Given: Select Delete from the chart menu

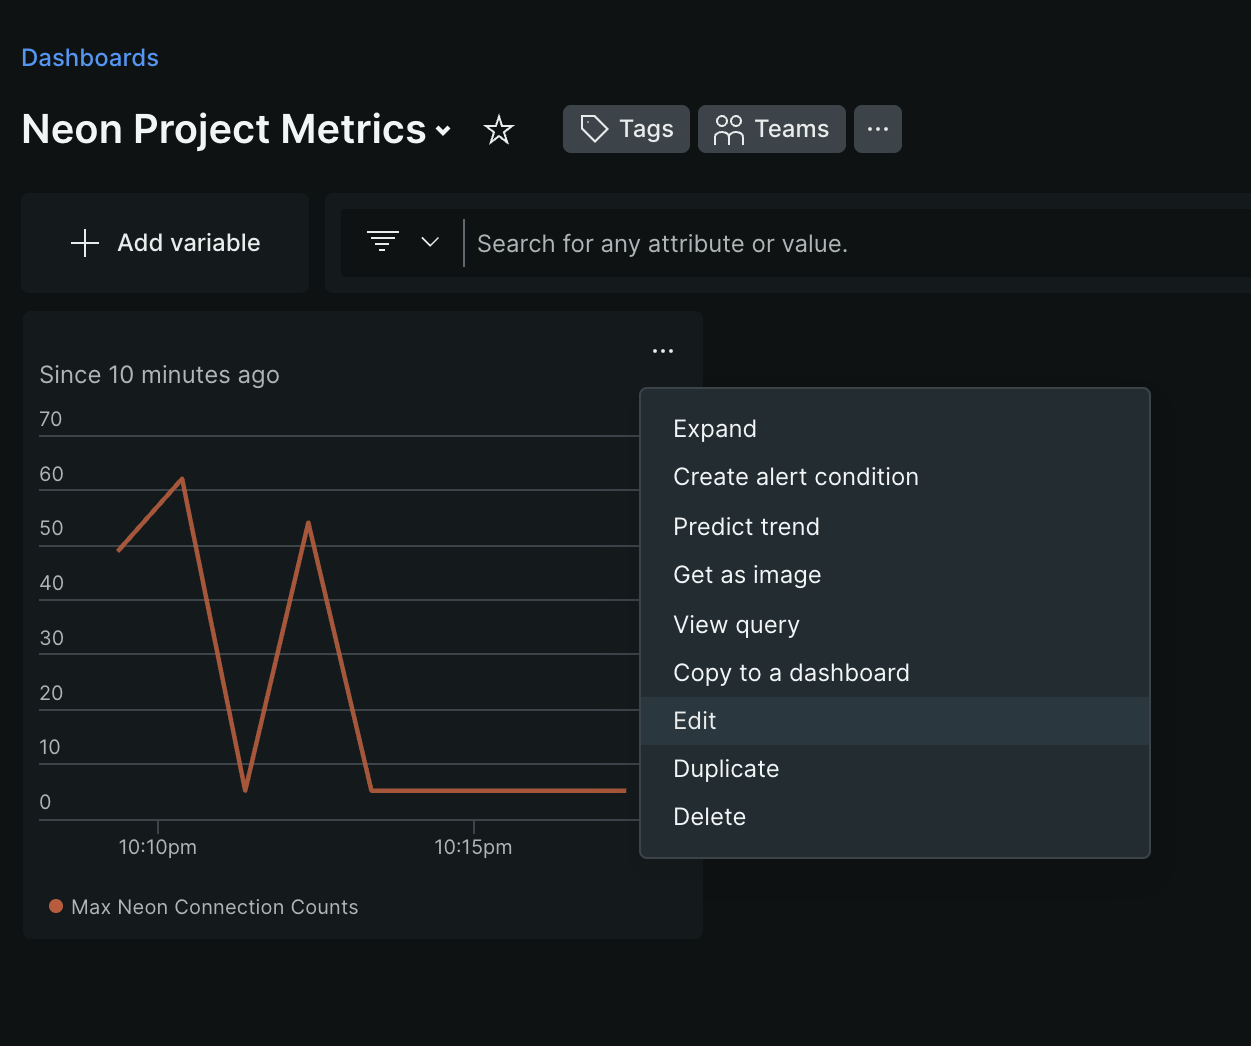Looking at the screenshot, I should [710, 816].
